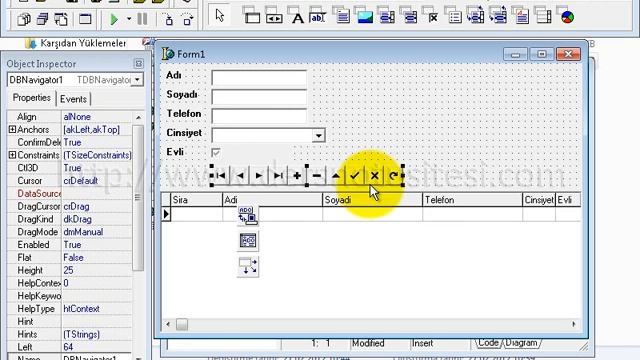
Task: Pick the DBChart component (pie chart icon)
Action: point(567,17)
